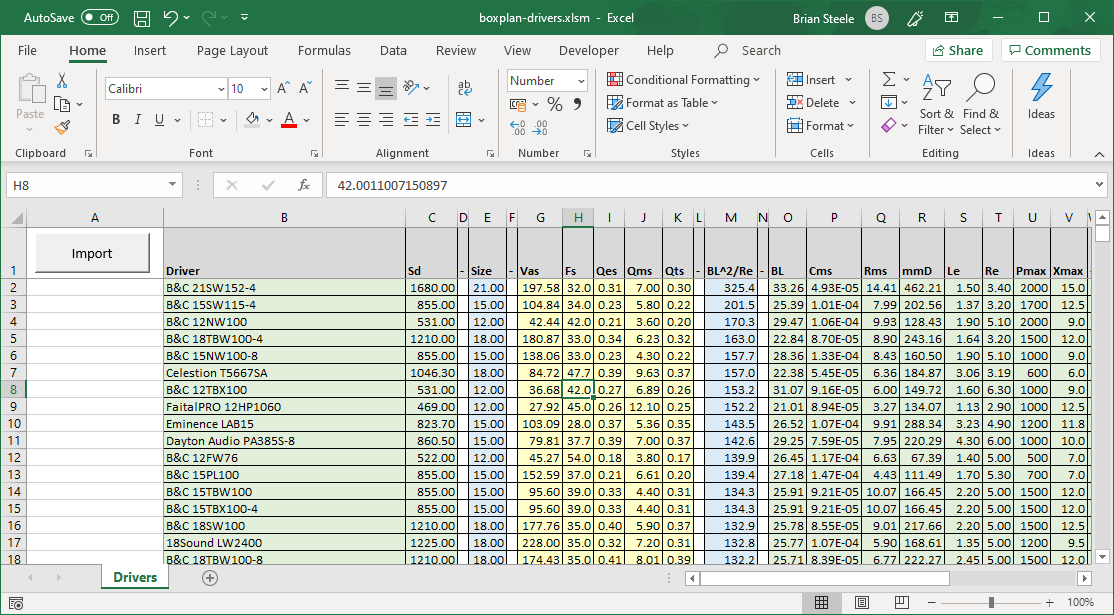Screen dimensions: 1114x615
Task: Toggle Italic formatting
Action: (x=138, y=120)
